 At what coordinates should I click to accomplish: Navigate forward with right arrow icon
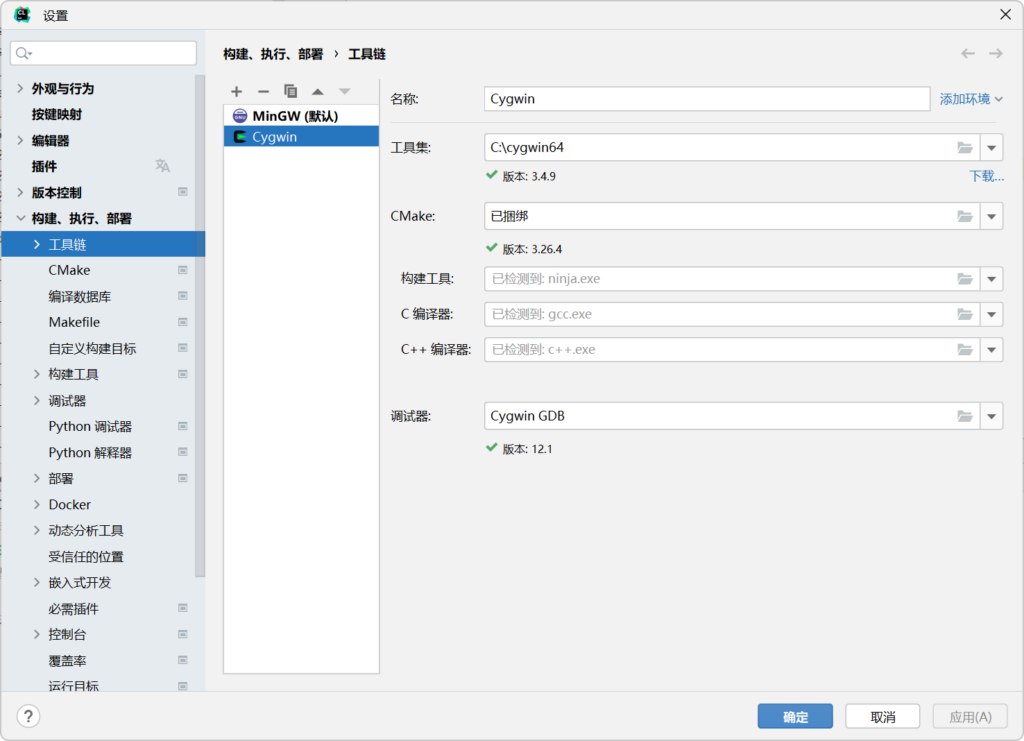tap(995, 54)
